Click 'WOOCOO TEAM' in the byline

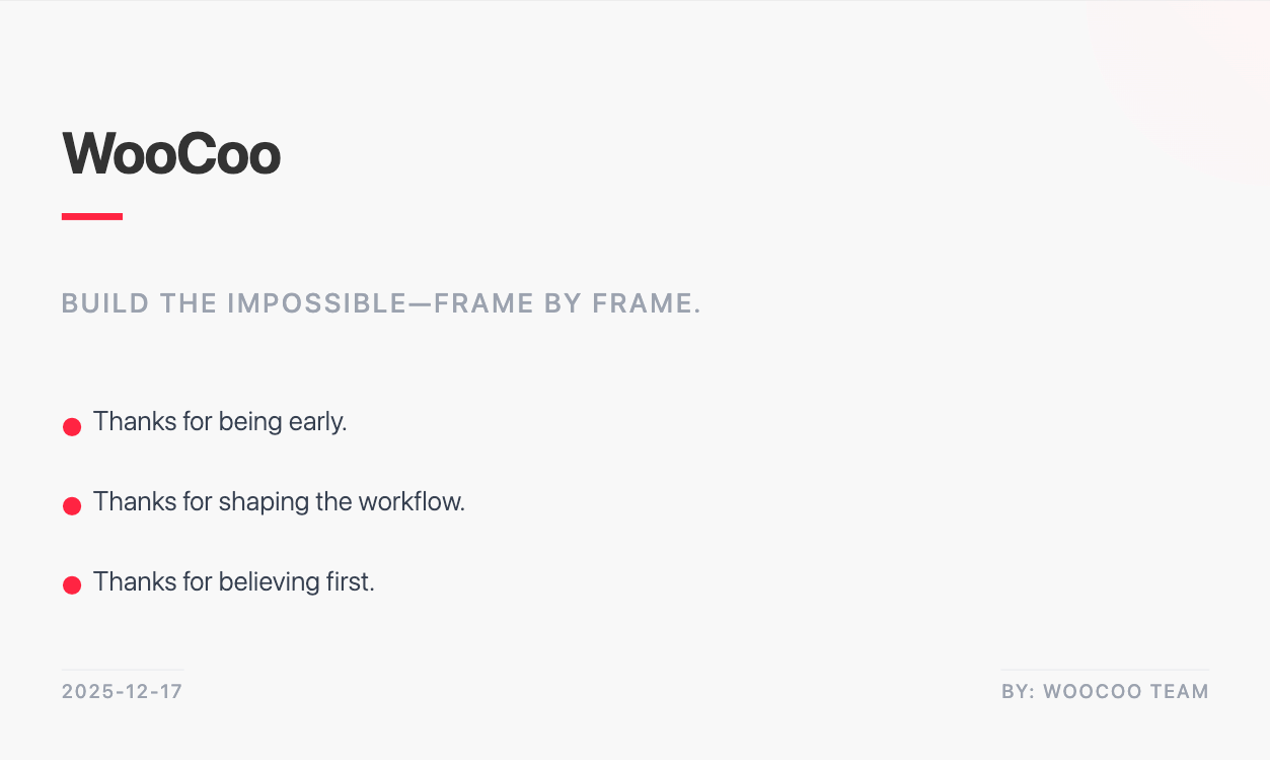[1126, 692]
